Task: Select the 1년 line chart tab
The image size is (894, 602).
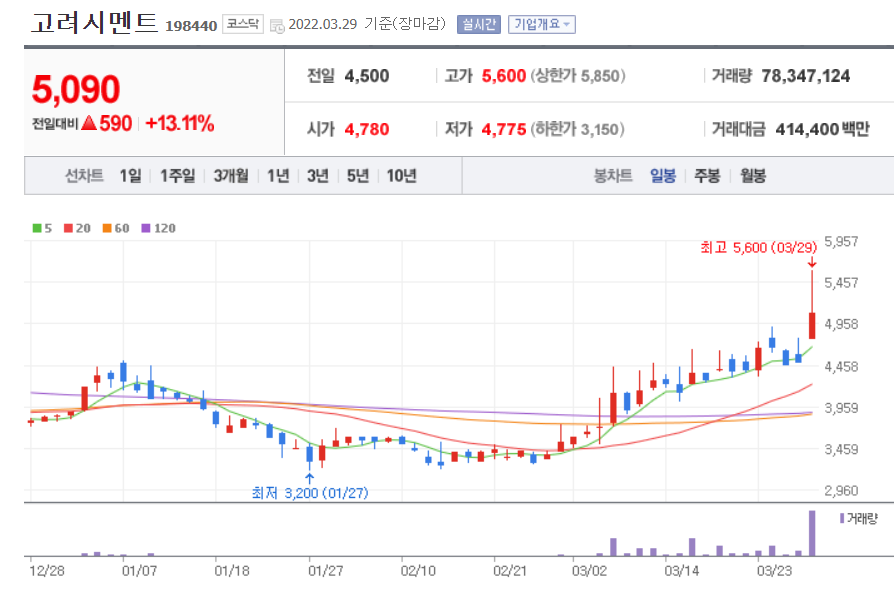Action: click(x=278, y=176)
